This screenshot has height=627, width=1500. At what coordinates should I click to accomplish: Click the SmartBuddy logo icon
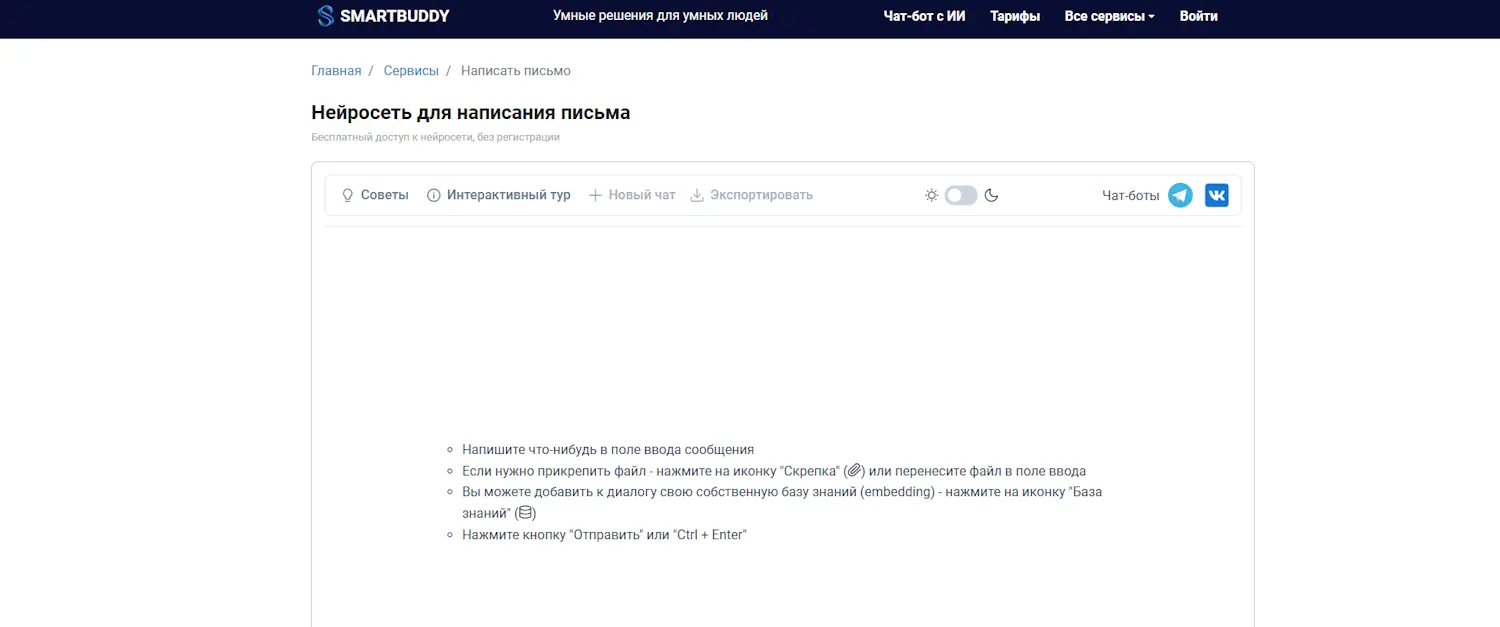[x=325, y=16]
